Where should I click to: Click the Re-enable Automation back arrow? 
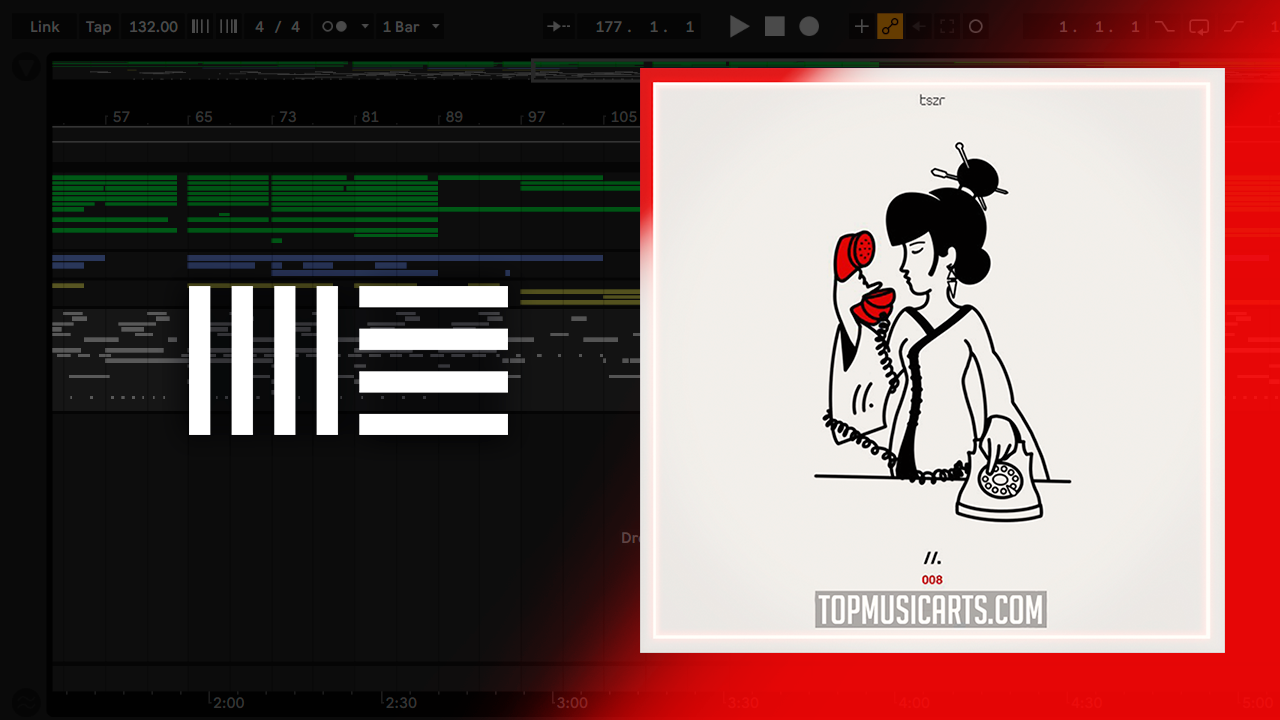pos(919,27)
